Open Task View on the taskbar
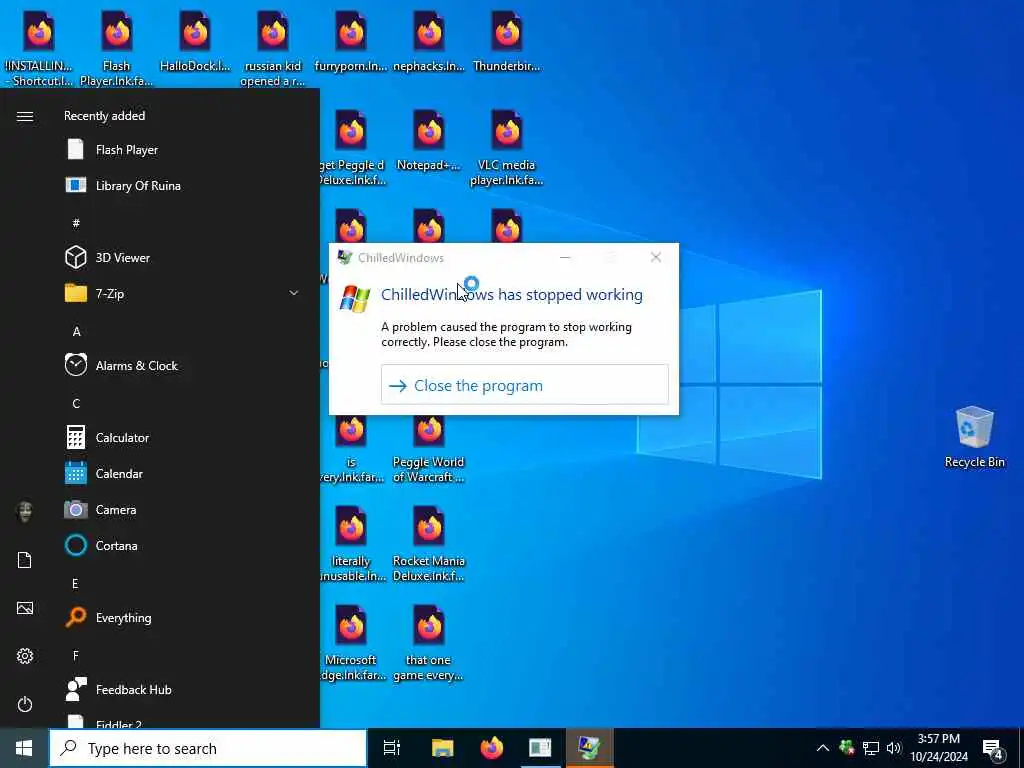 392,748
